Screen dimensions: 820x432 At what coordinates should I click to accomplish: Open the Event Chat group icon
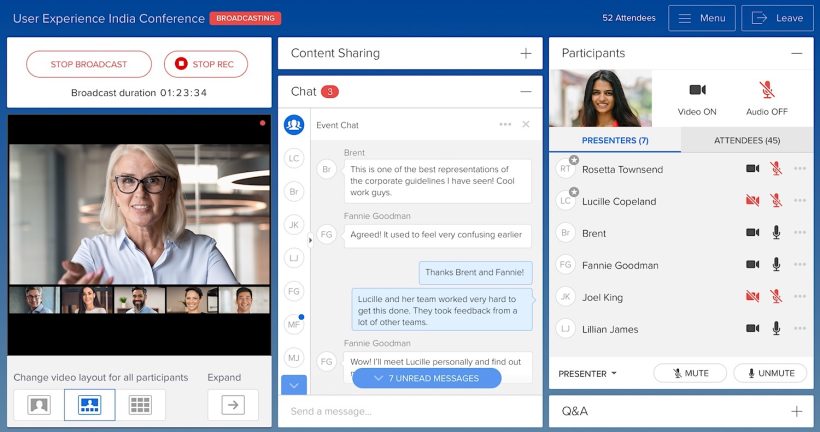[294, 125]
